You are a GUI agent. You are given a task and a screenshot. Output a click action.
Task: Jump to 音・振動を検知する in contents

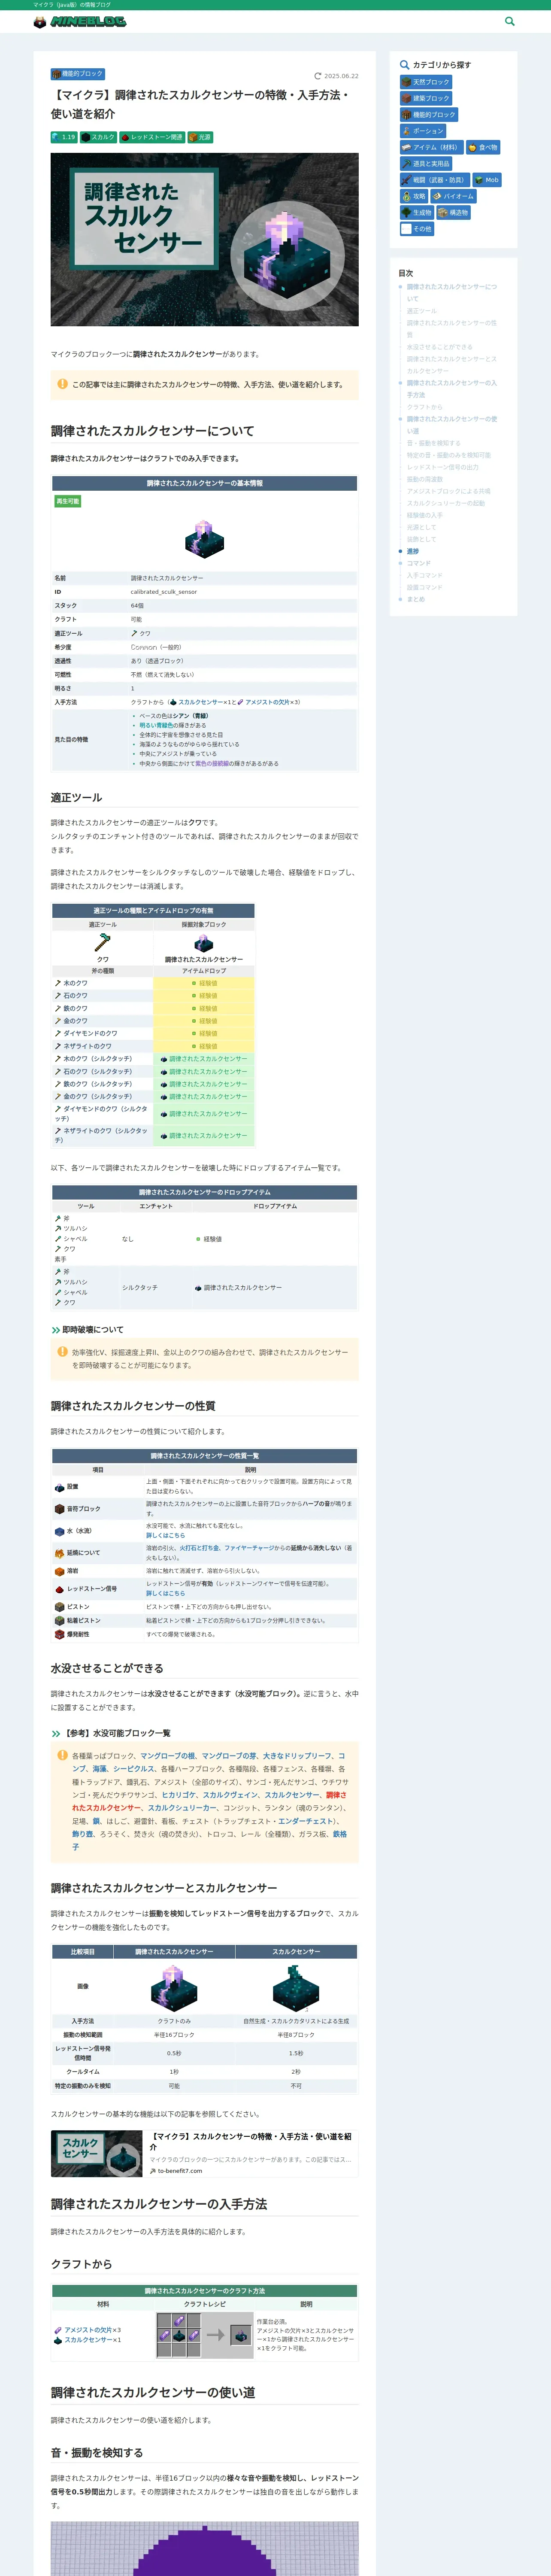pyautogui.click(x=433, y=443)
